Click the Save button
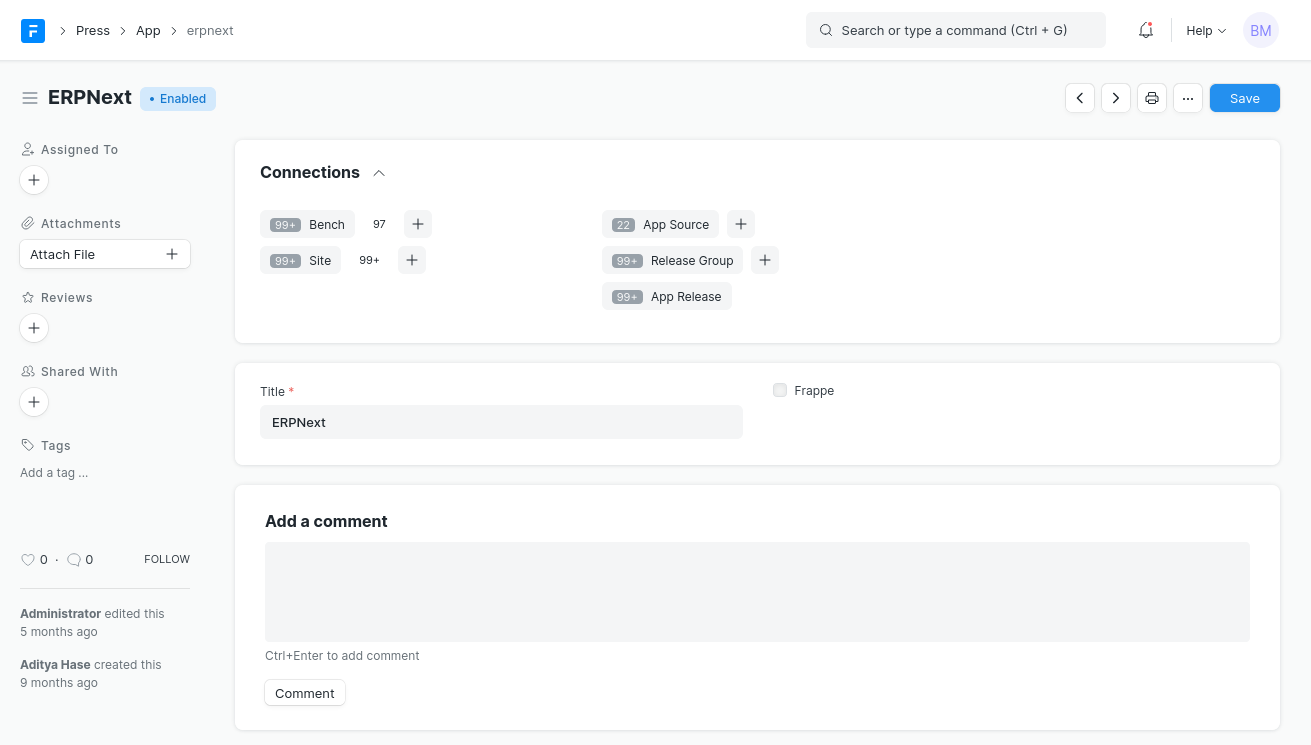Viewport: 1311px width, 745px height. coord(1244,98)
